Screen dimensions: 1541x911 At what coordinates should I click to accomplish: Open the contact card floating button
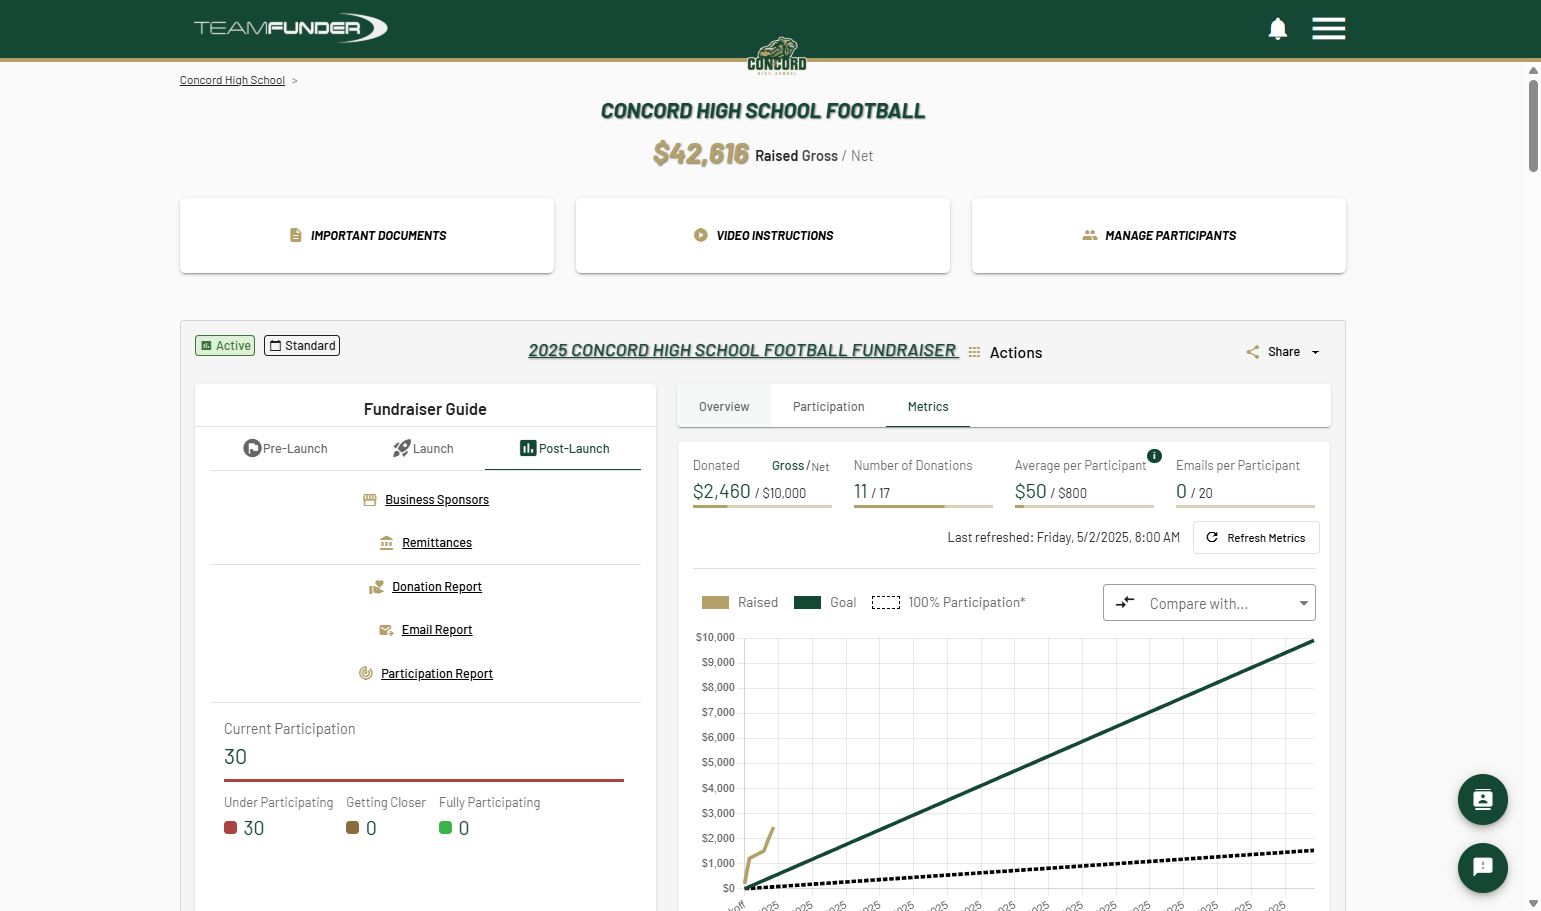pos(1482,799)
